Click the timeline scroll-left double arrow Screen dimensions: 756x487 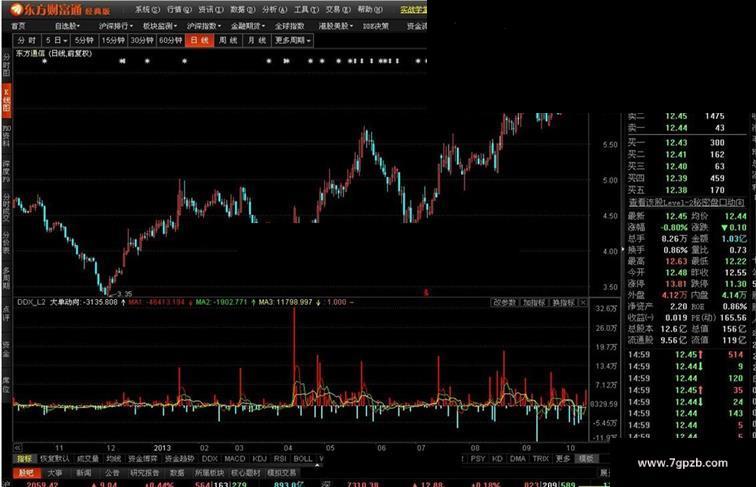tap(17, 447)
